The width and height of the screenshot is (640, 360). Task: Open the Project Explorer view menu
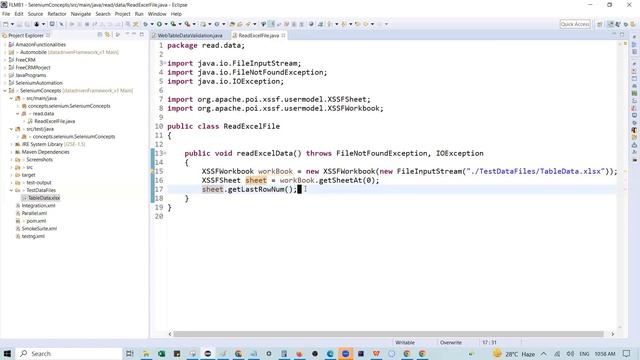click(x=118, y=35)
